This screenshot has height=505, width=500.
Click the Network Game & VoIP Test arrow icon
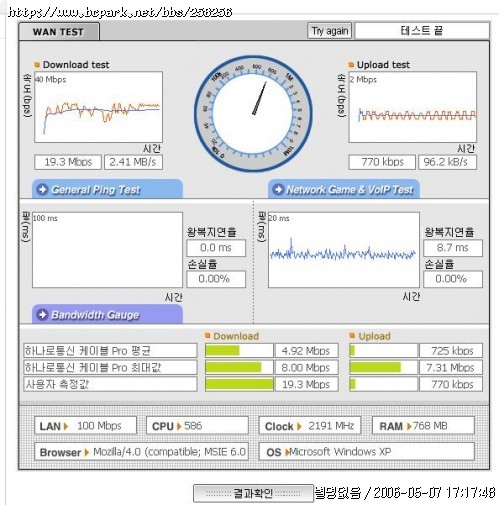(x=278, y=189)
